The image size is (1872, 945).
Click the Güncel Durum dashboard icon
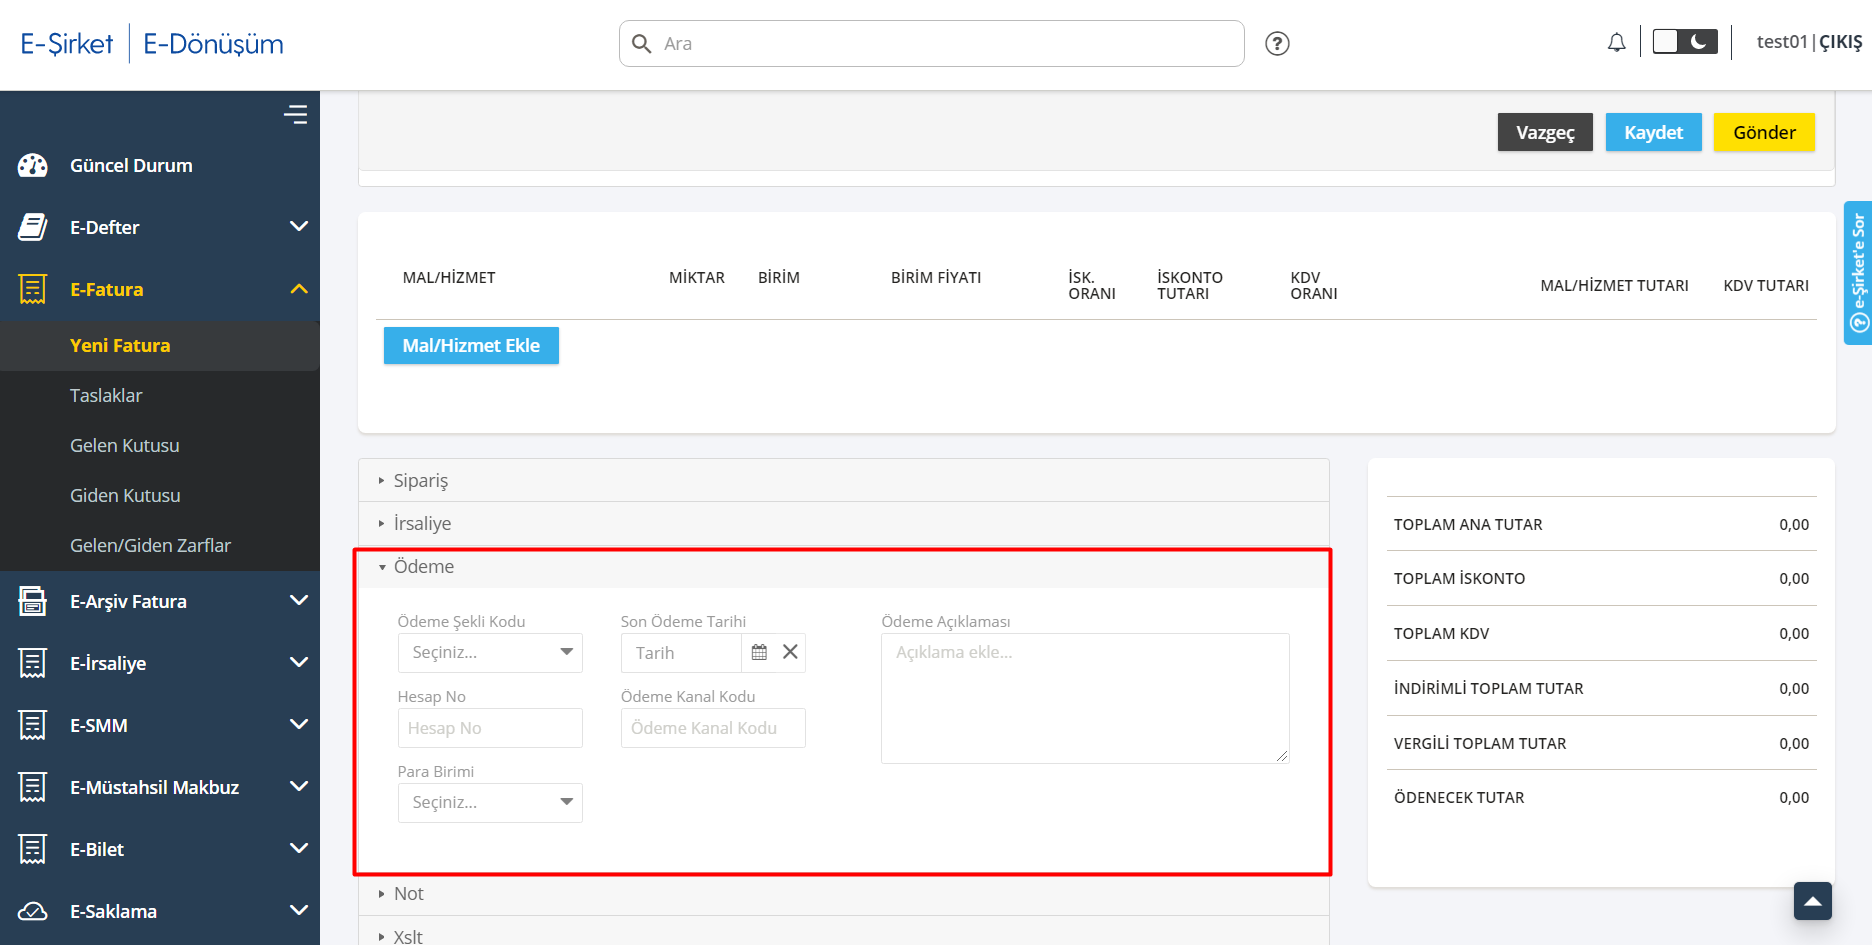pos(33,166)
